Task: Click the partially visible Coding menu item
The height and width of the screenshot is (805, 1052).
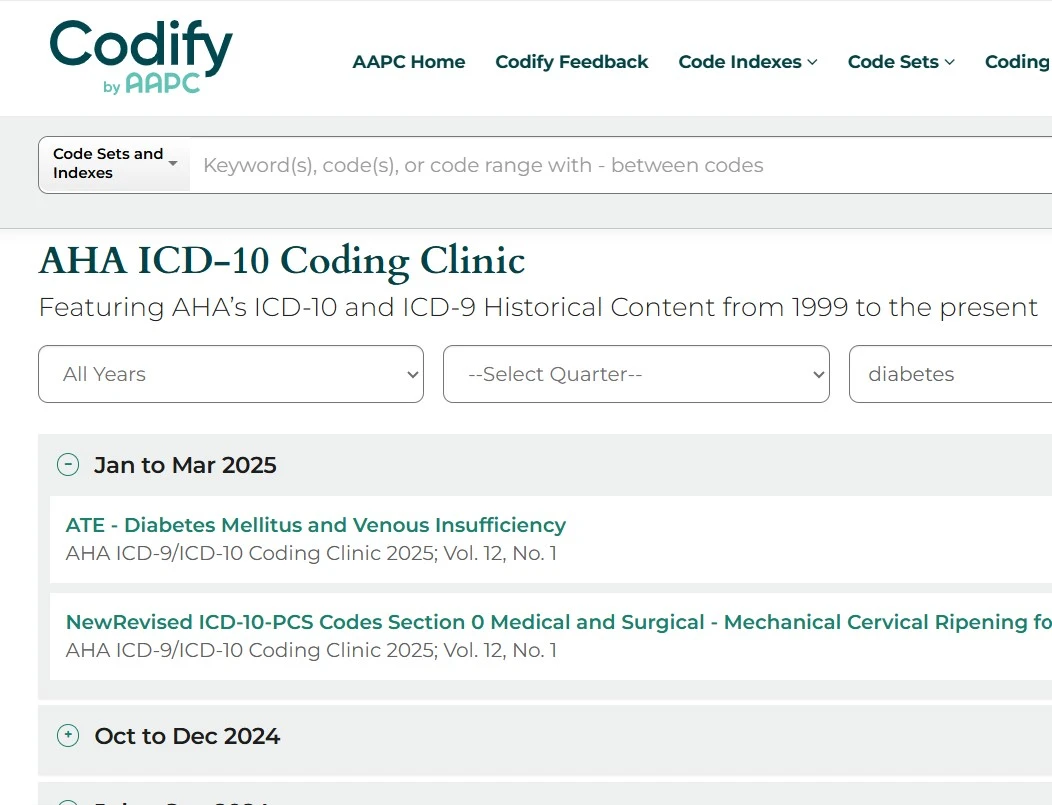Action: pyautogui.click(x=1016, y=62)
